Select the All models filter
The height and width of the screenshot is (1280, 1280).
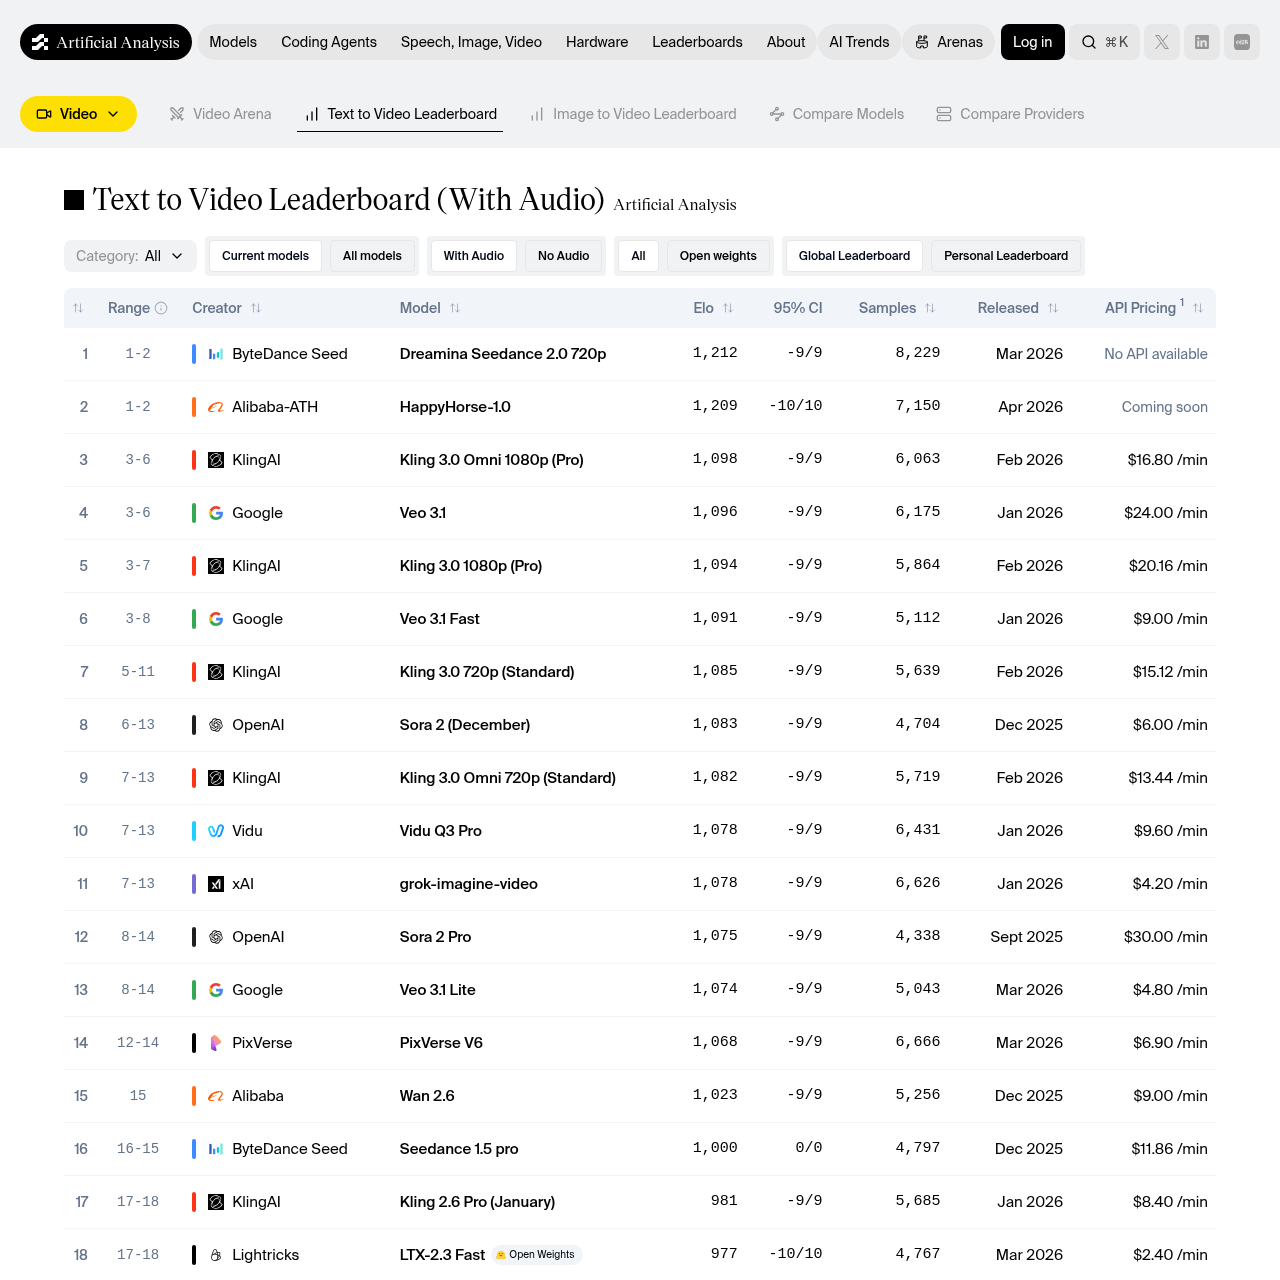coord(372,256)
